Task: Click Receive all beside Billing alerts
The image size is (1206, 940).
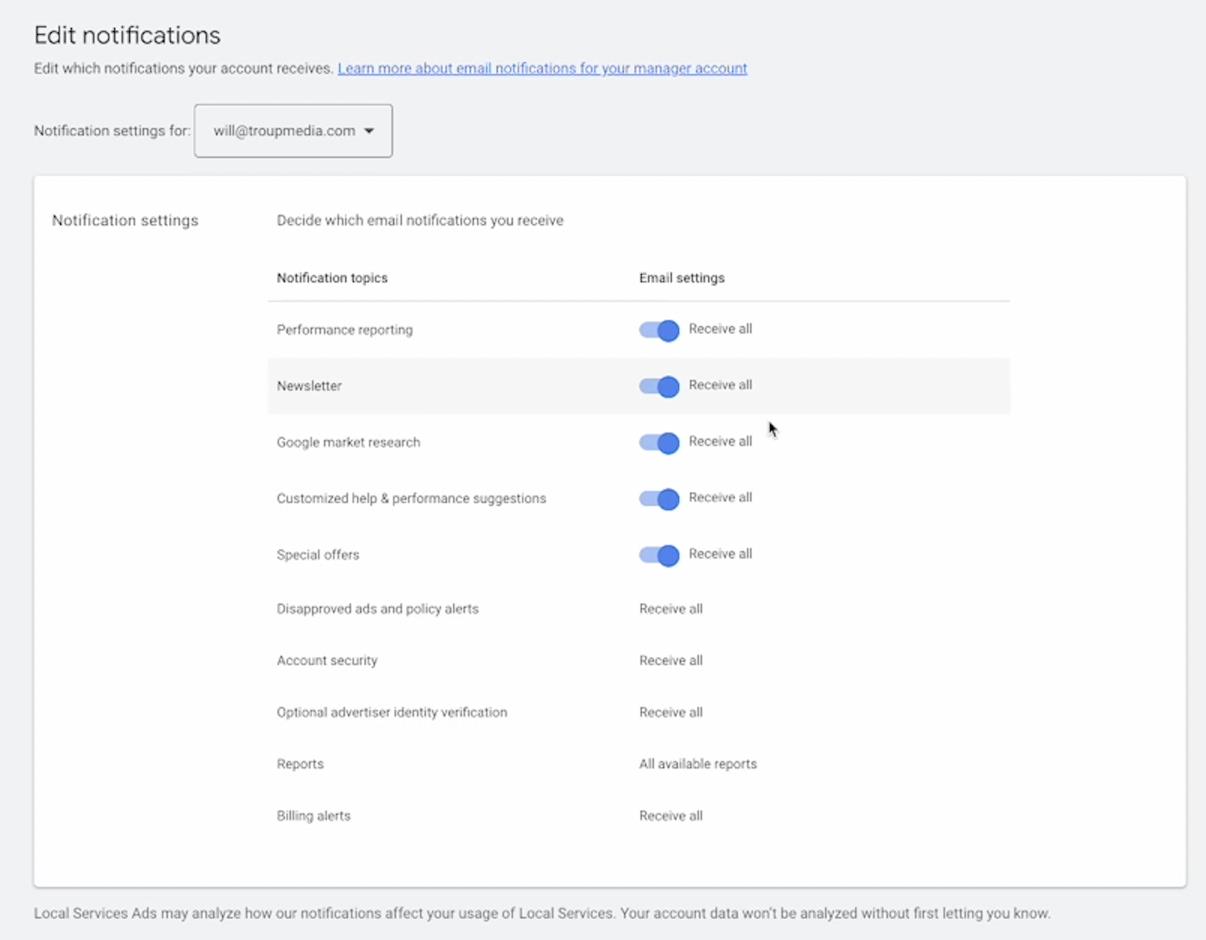Action: pyautogui.click(x=671, y=816)
